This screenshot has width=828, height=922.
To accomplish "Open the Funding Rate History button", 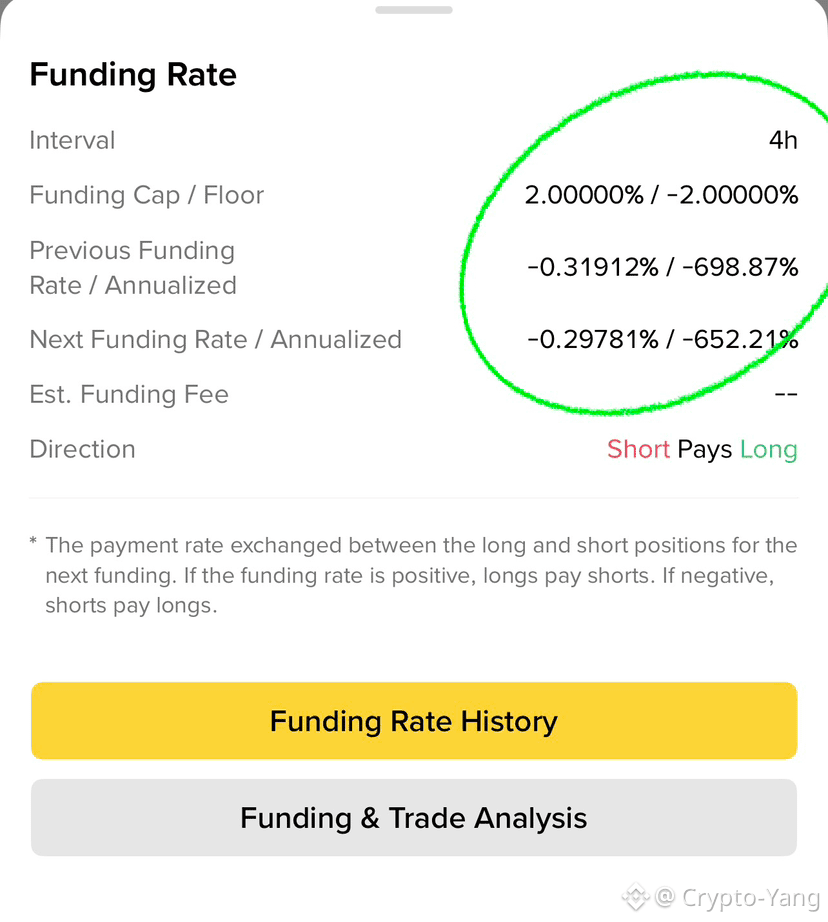I will 414,720.
